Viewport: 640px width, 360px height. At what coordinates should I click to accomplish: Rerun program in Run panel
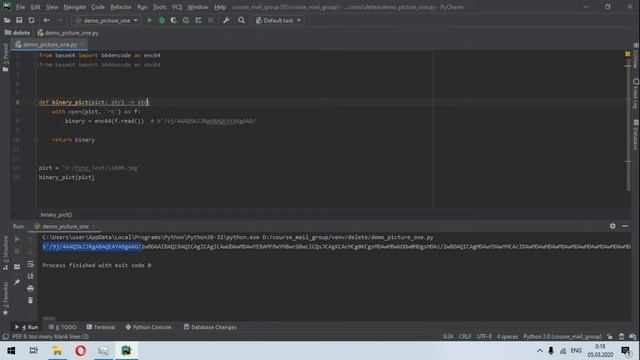pyautogui.click(x=17, y=239)
